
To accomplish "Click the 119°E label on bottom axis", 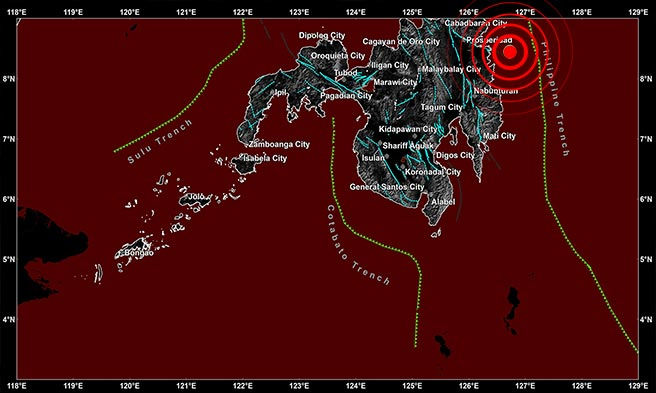I will tap(73, 385).
